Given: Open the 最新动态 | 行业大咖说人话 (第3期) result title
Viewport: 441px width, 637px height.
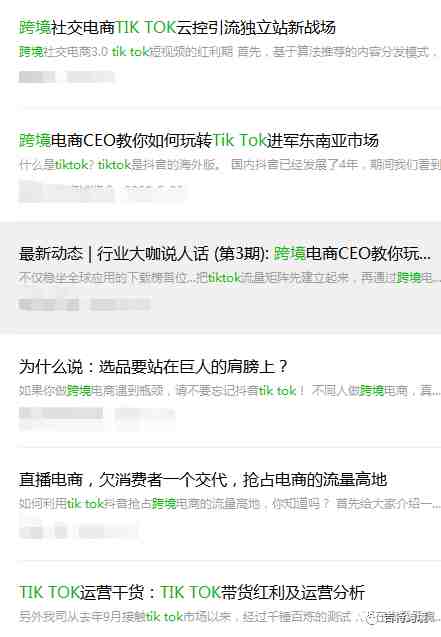Looking at the screenshot, I should (x=225, y=254).
